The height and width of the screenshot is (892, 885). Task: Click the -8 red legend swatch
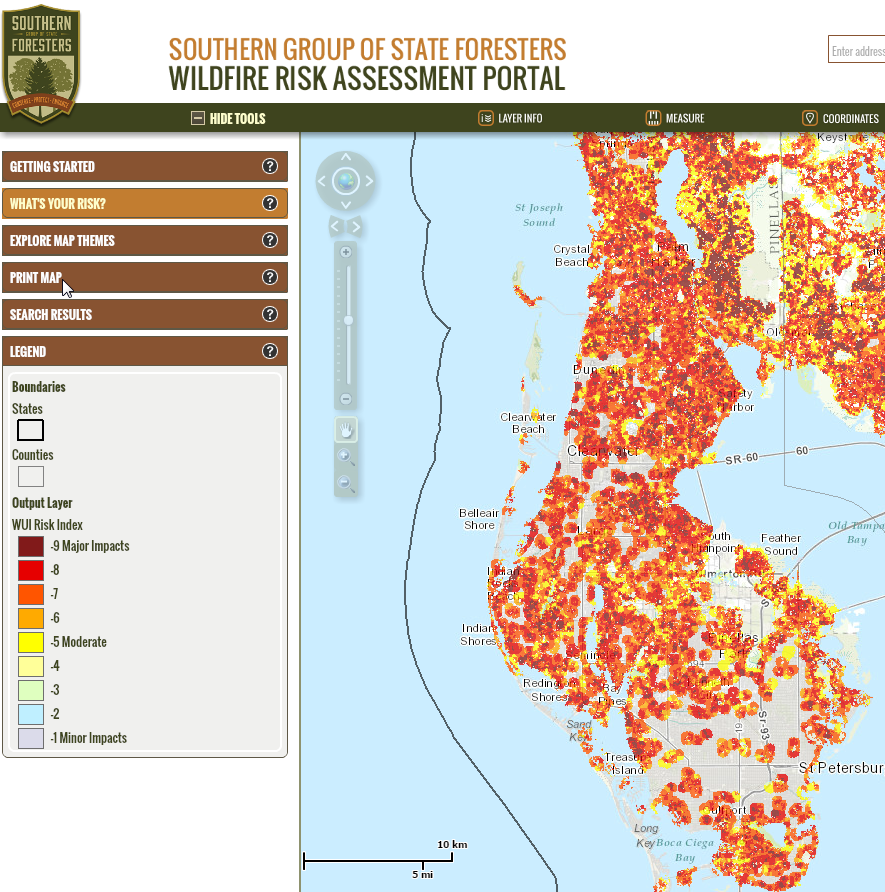31,570
